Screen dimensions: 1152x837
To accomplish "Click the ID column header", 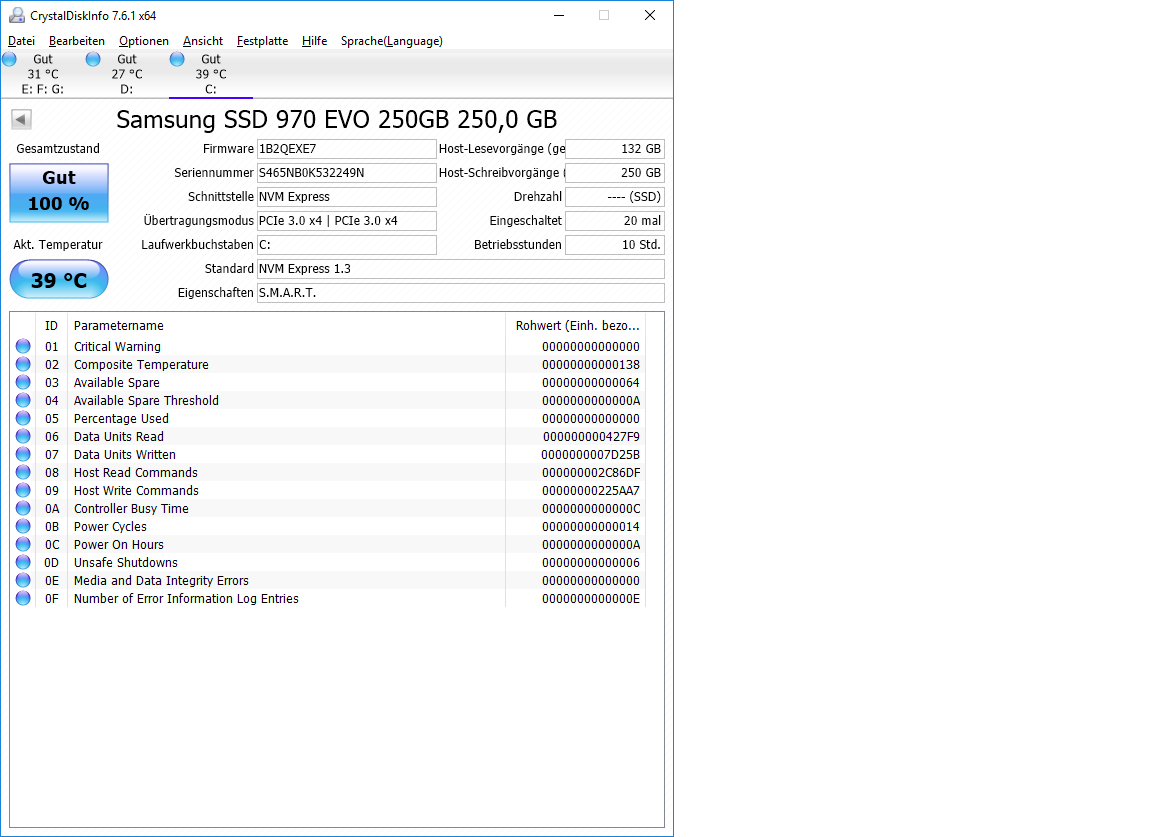I will [51, 326].
